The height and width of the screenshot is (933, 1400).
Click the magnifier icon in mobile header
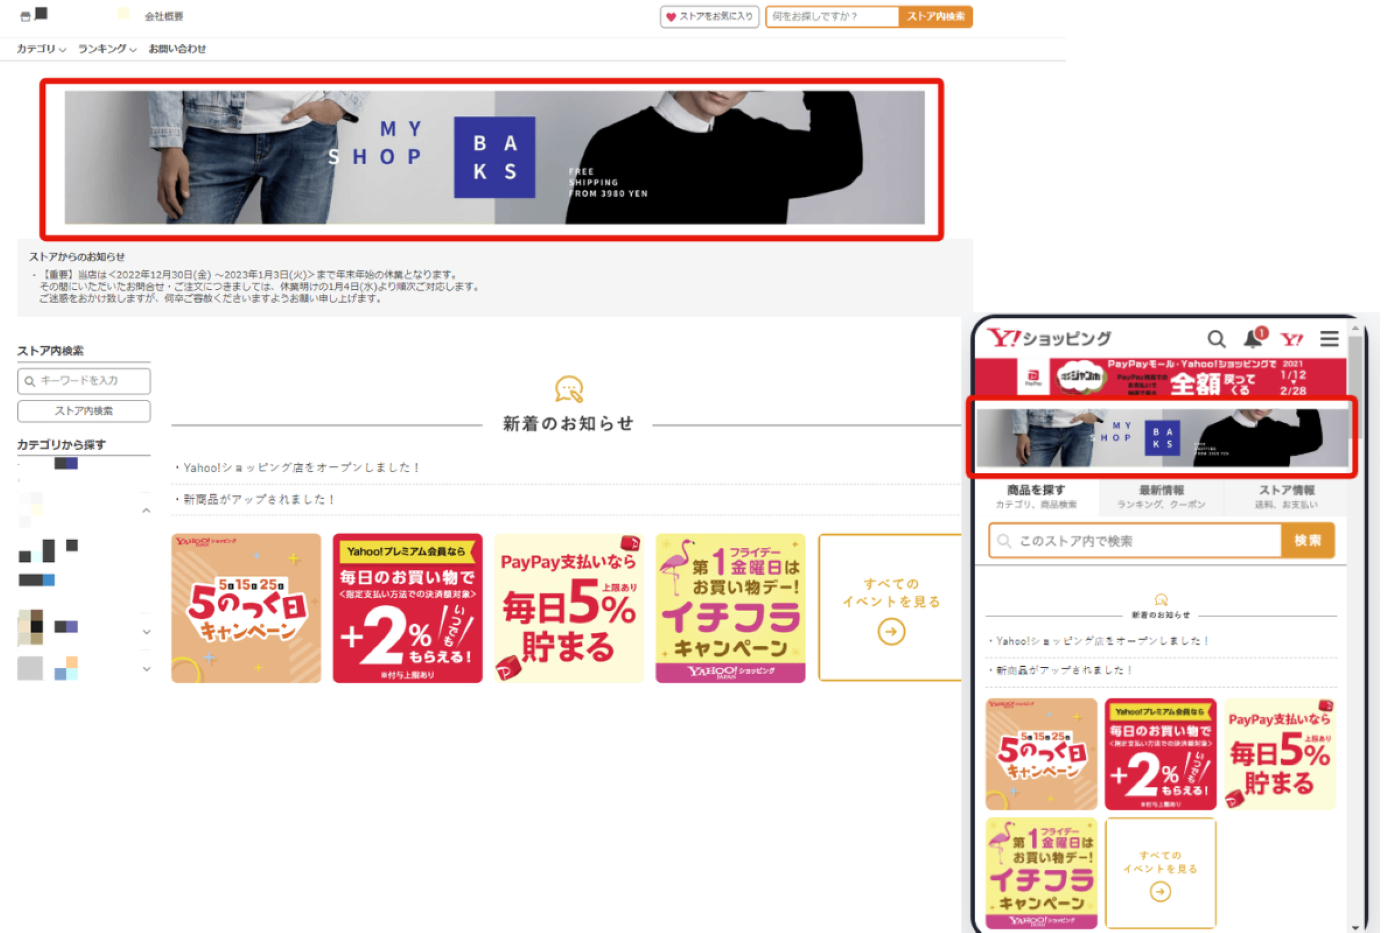tap(1215, 339)
